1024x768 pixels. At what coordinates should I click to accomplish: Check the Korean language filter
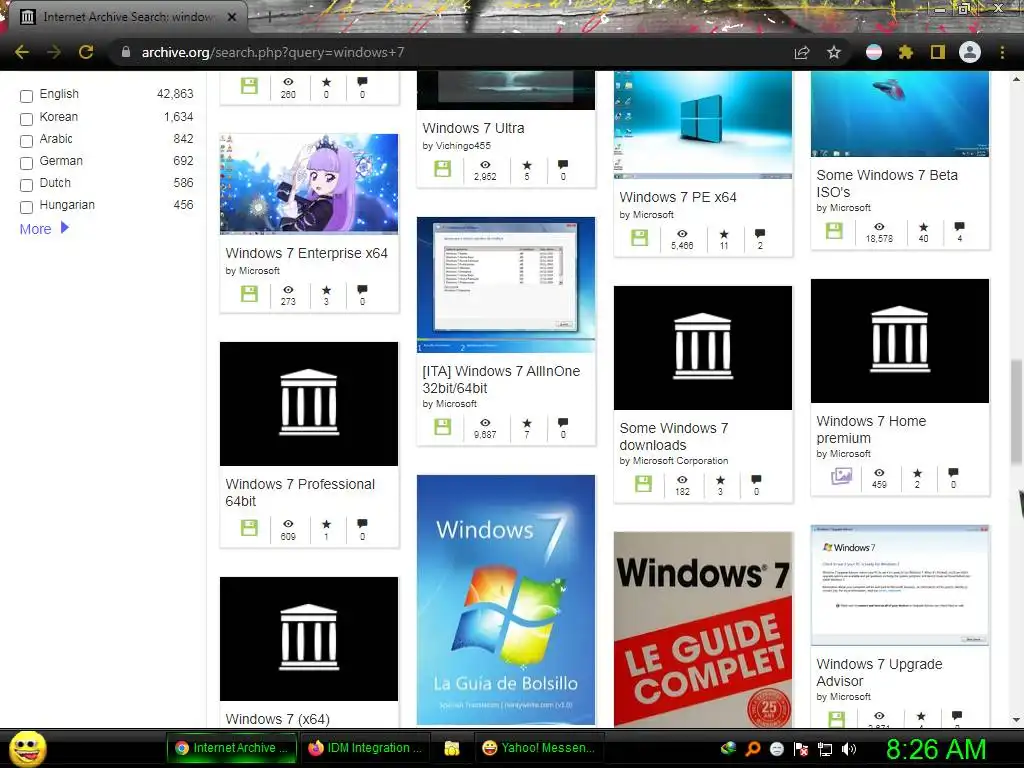[x=26, y=119]
